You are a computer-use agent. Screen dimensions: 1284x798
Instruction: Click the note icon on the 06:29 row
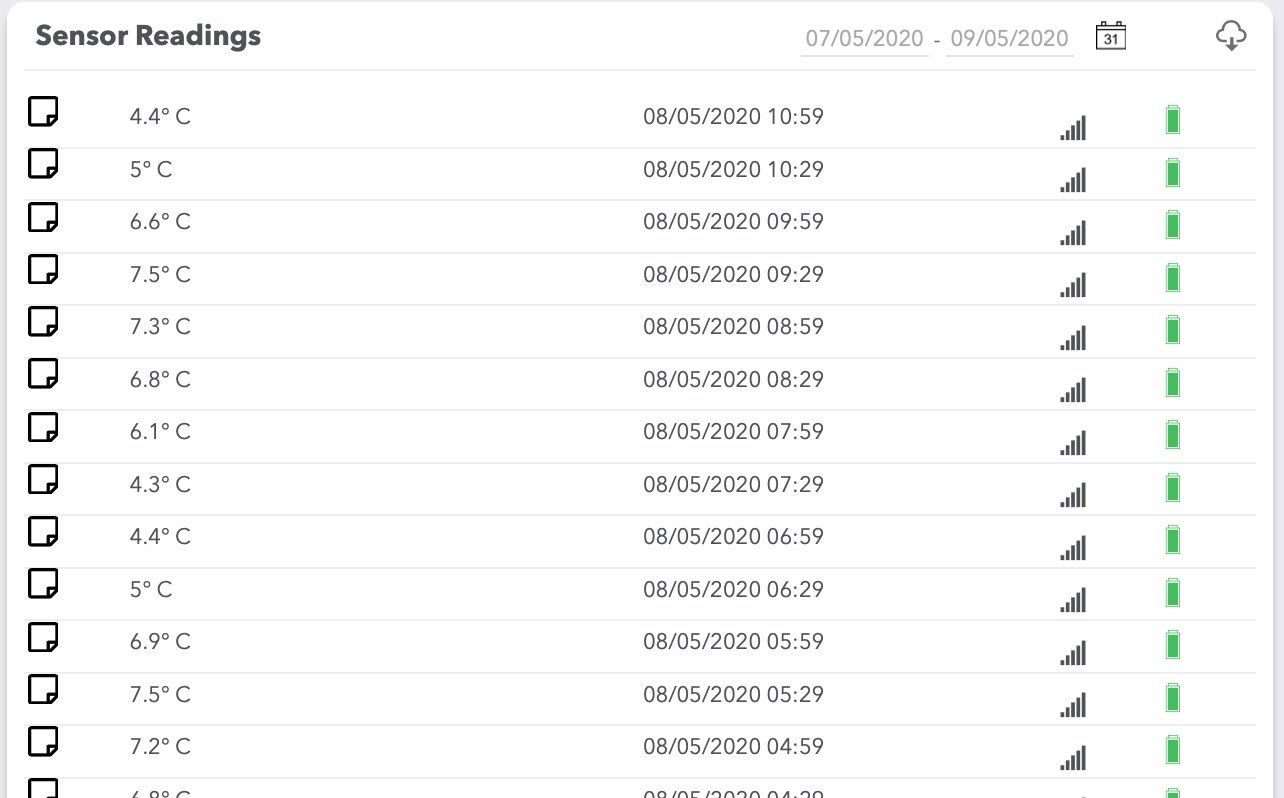tap(43, 584)
